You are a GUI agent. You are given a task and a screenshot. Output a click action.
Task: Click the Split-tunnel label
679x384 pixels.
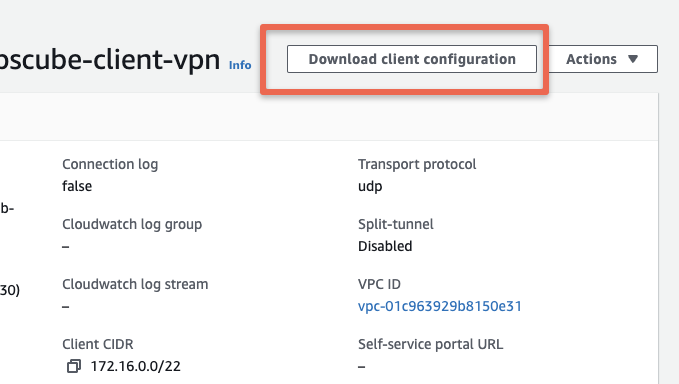pos(396,224)
